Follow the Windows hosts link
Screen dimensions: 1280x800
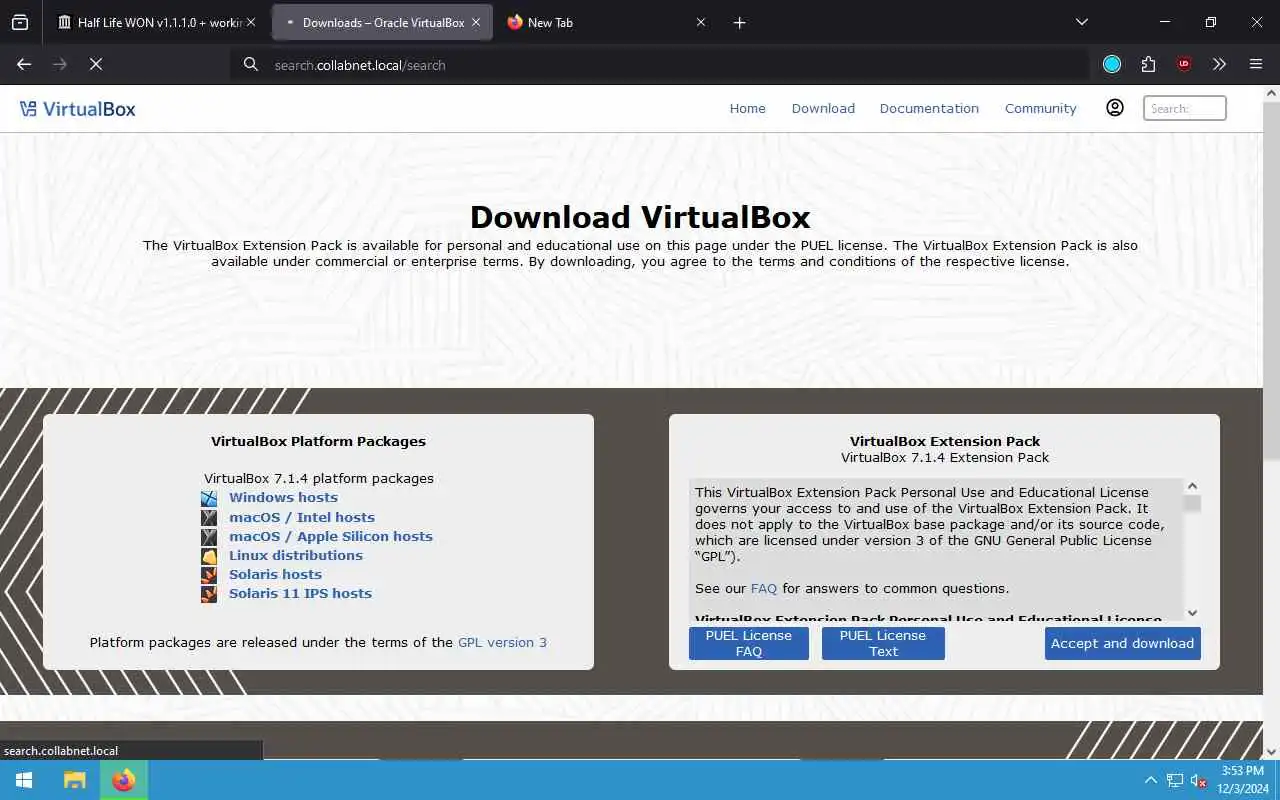(283, 497)
